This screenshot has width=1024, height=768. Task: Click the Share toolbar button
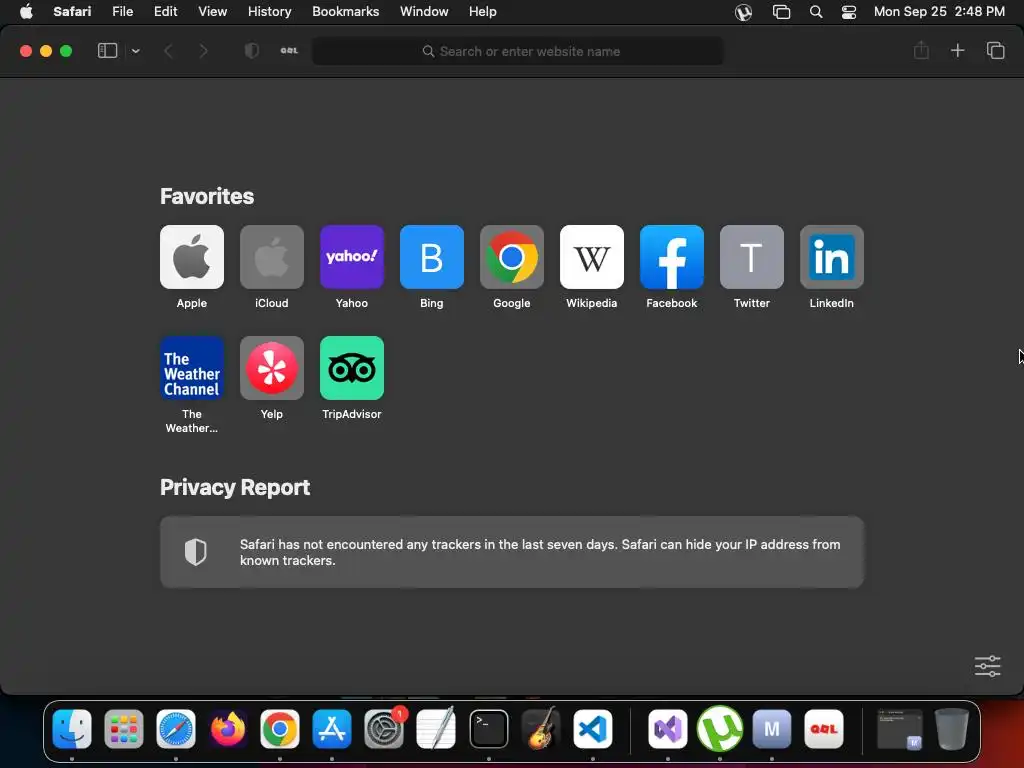(921, 50)
